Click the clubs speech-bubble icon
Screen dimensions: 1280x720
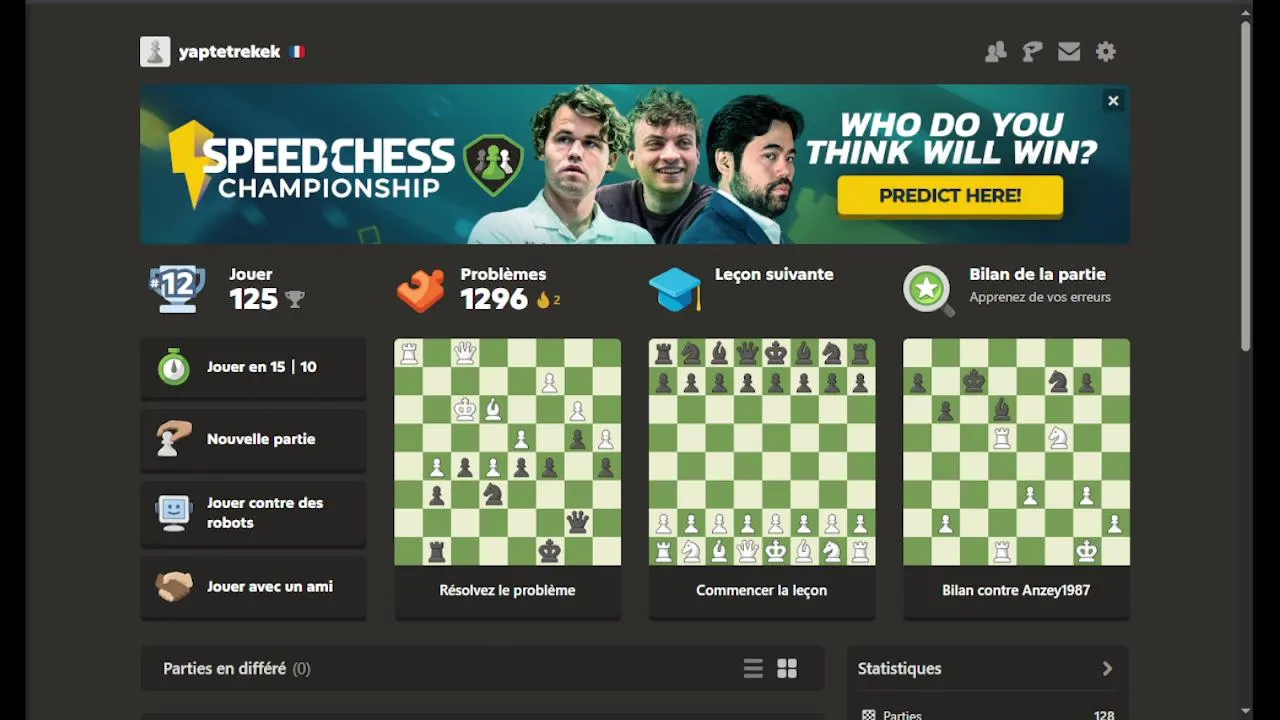1032,52
